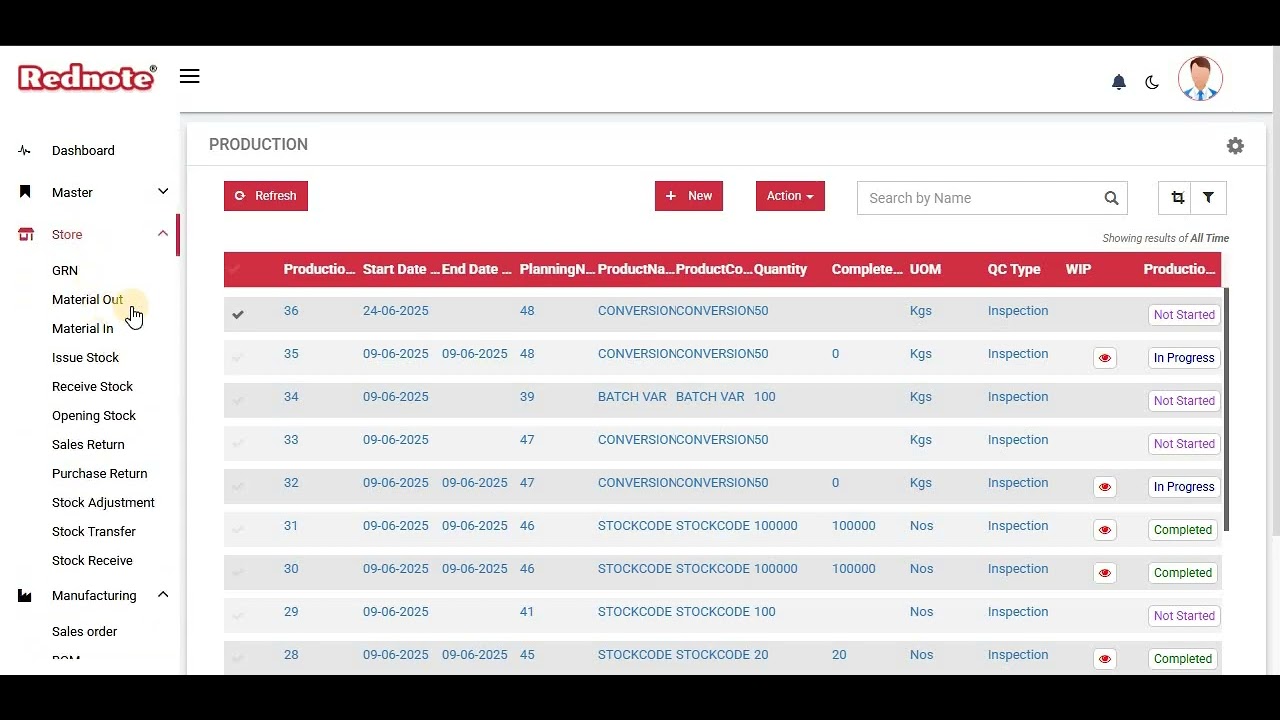The width and height of the screenshot is (1280, 720).
Task: Sort by Quantity column header
Action: click(780, 269)
